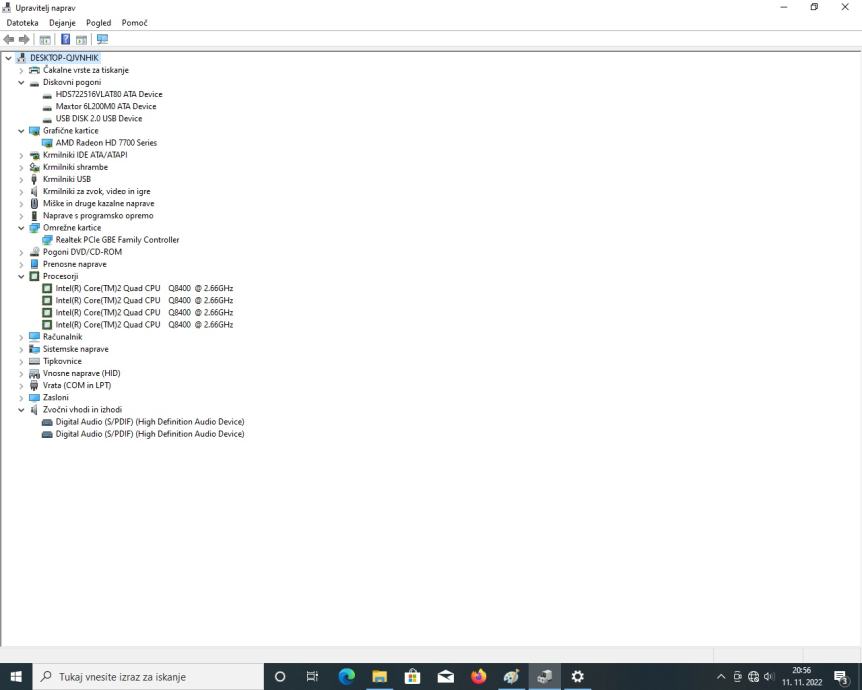Open File Explorer from the taskbar
Viewport: 862px width, 690px height.
[380, 677]
